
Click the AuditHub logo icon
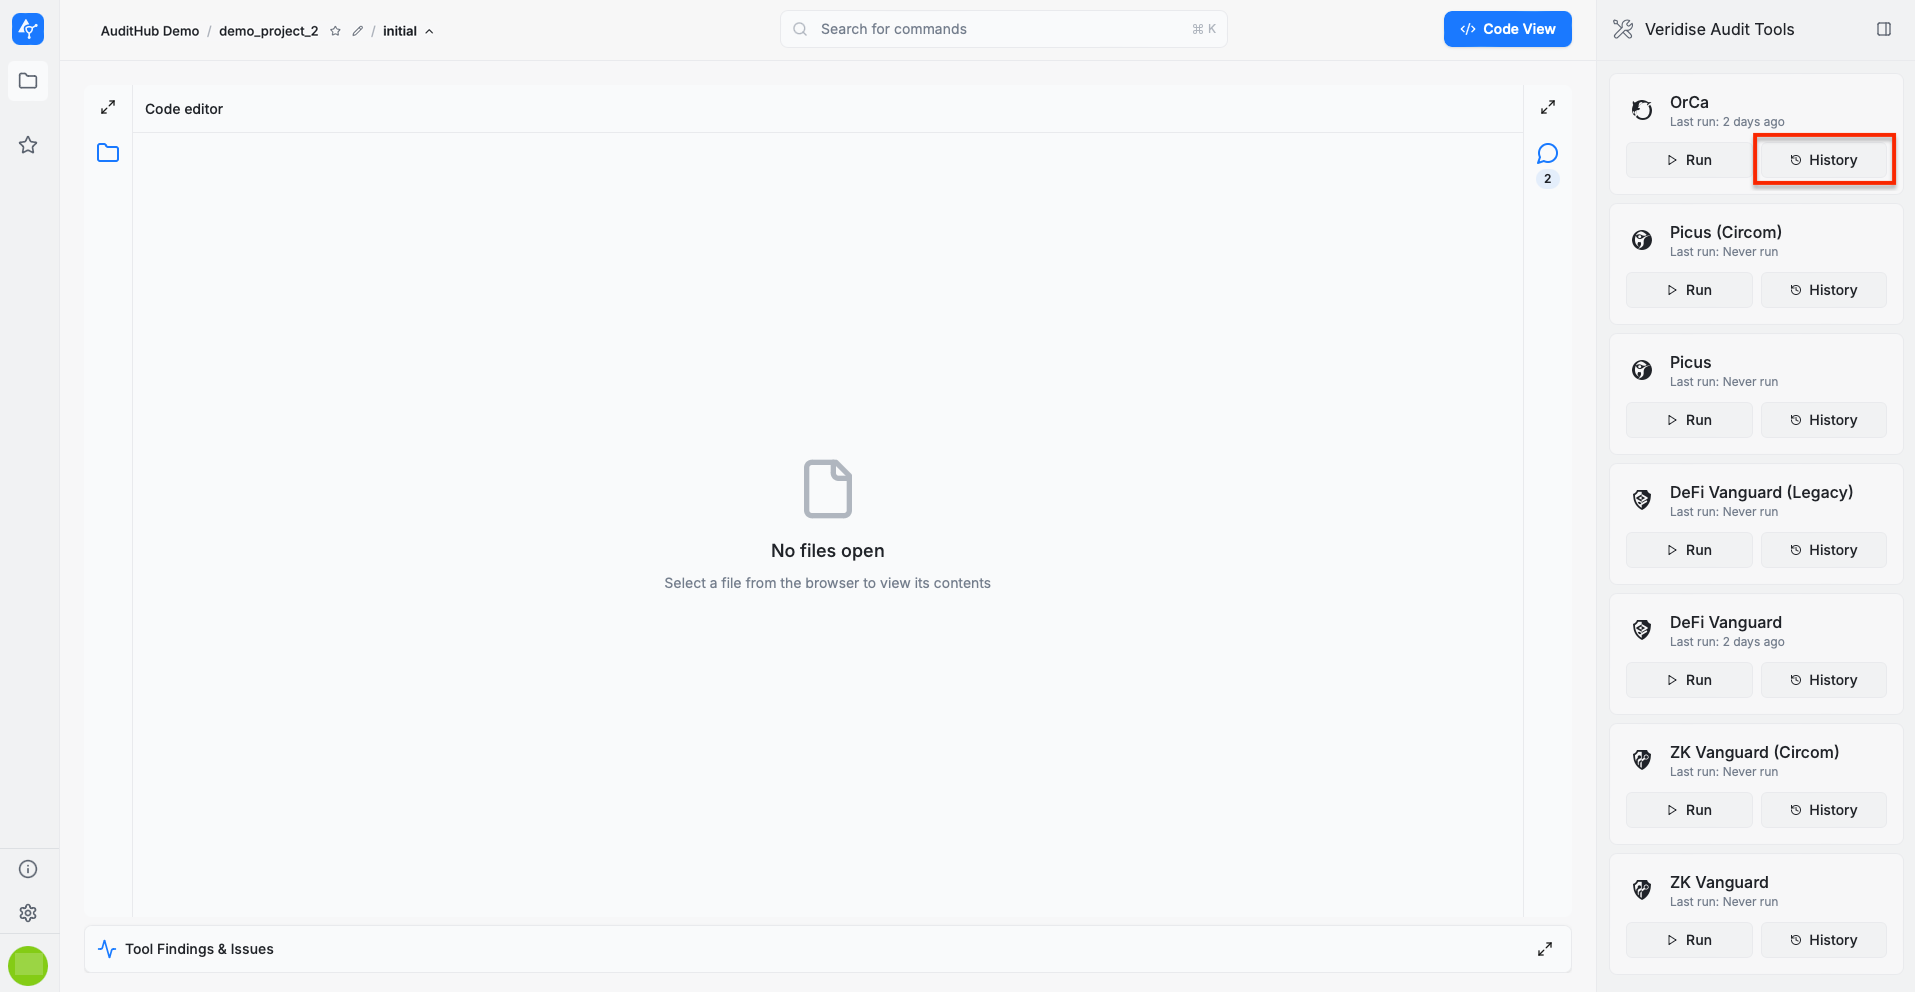[x=28, y=29]
